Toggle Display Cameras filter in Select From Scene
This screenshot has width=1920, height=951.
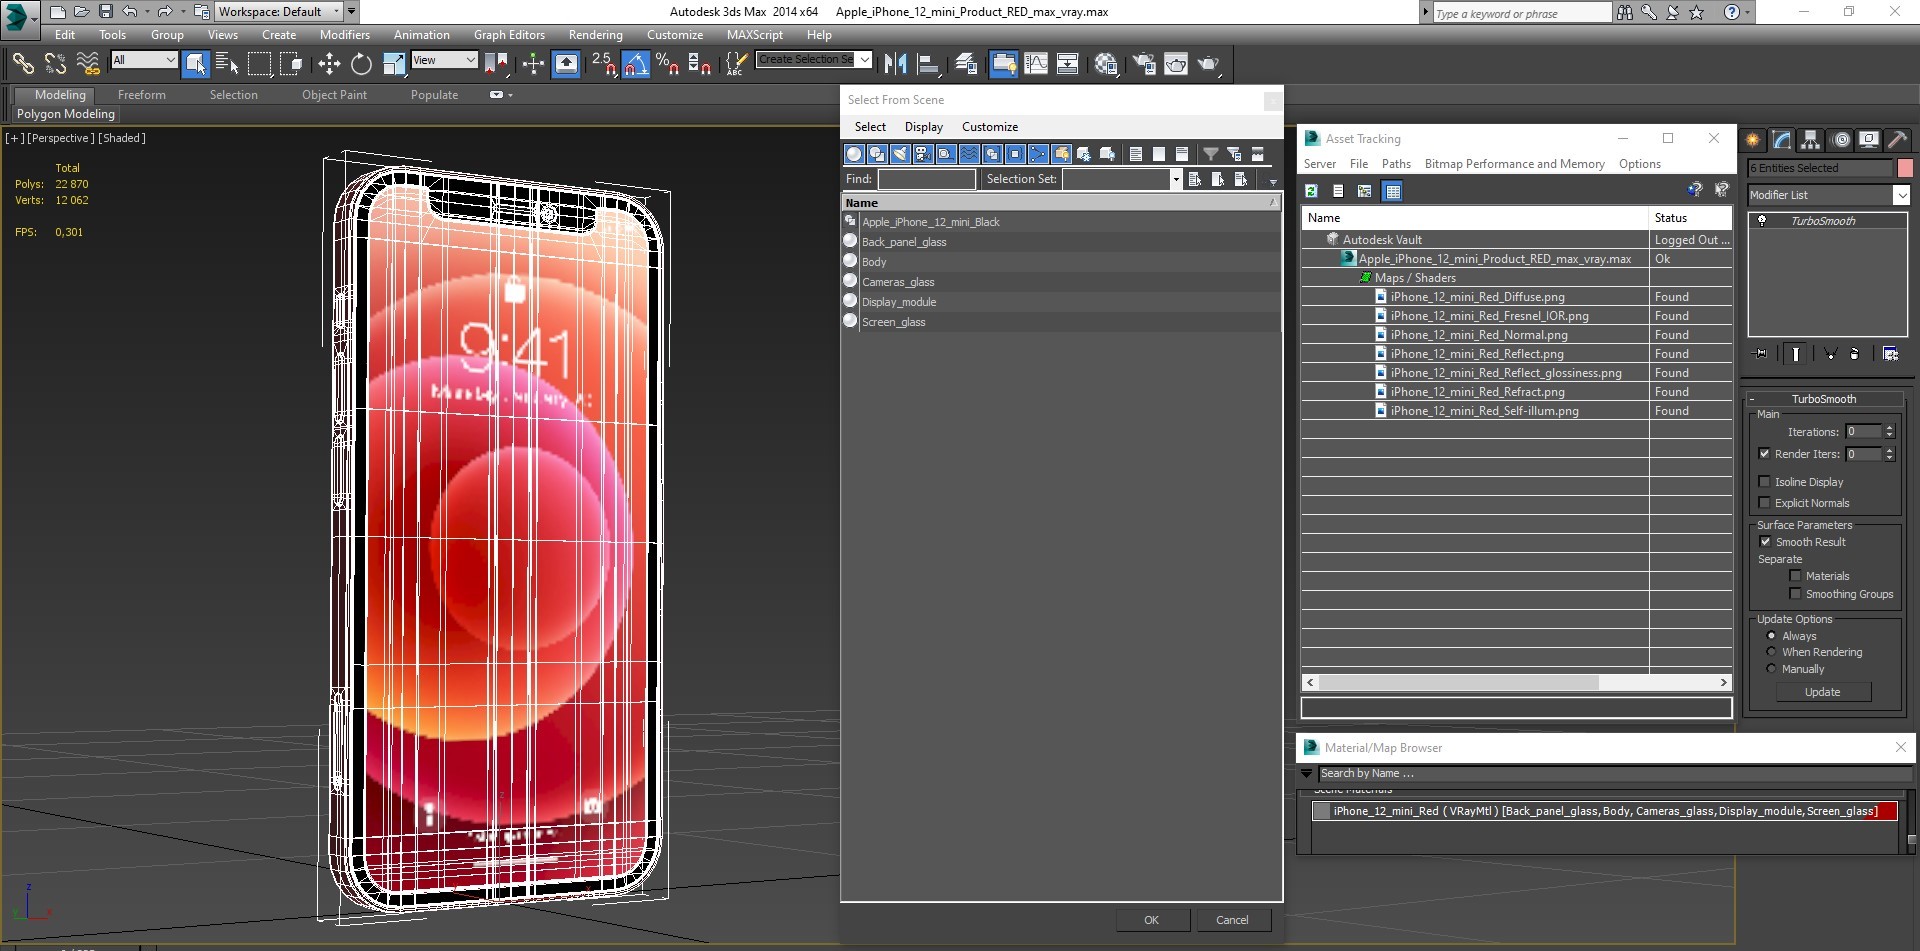click(923, 153)
